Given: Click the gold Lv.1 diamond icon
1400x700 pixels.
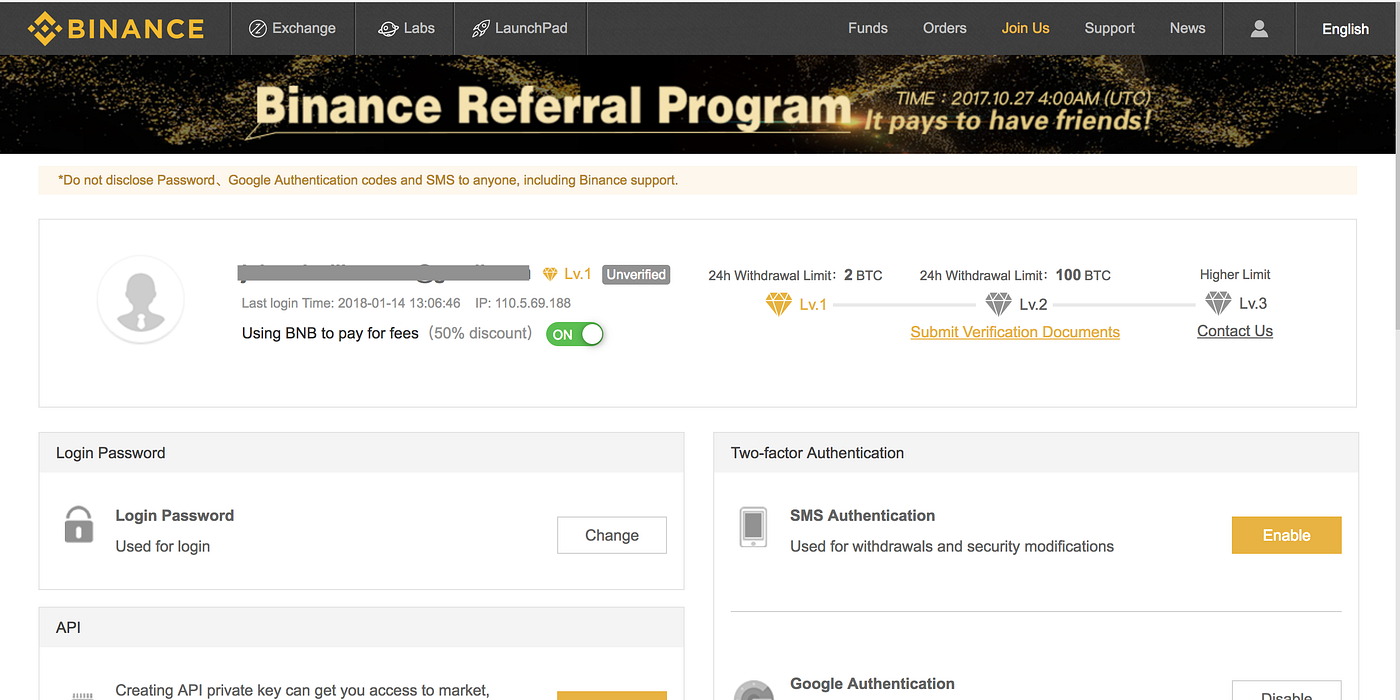Looking at the screenshot, I should click(778, 304).
